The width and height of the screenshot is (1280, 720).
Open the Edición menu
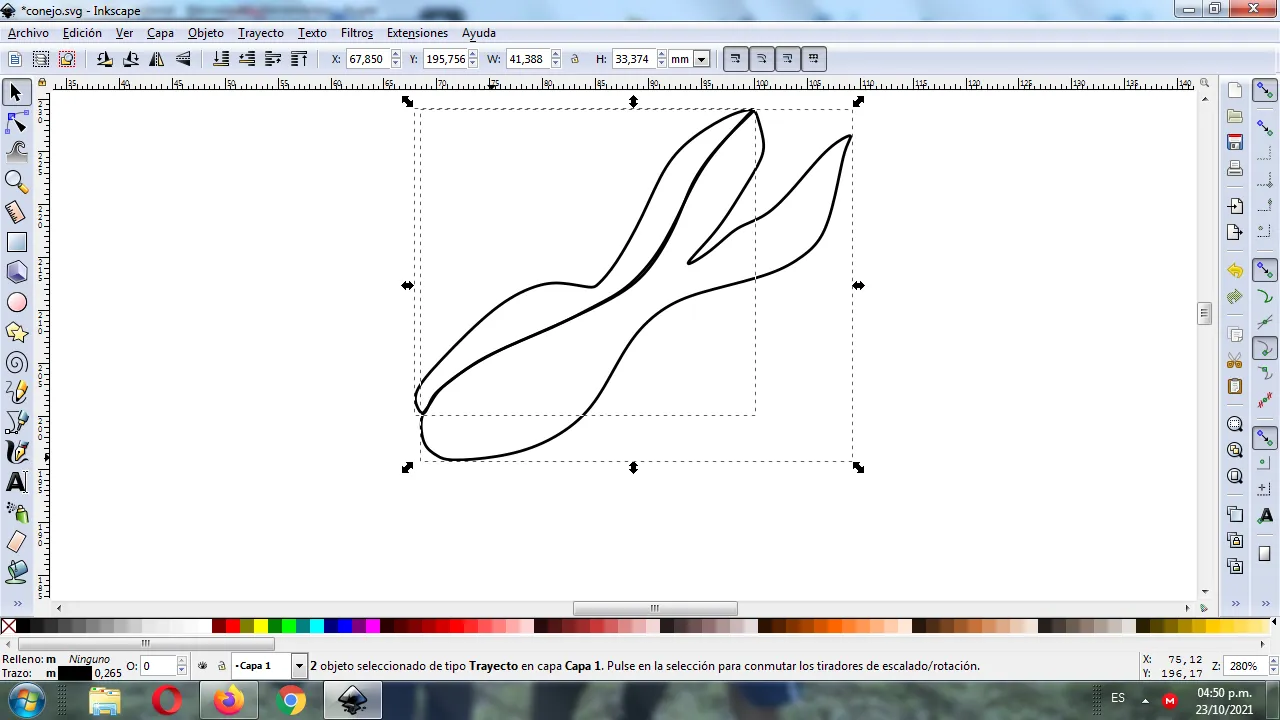82,33
